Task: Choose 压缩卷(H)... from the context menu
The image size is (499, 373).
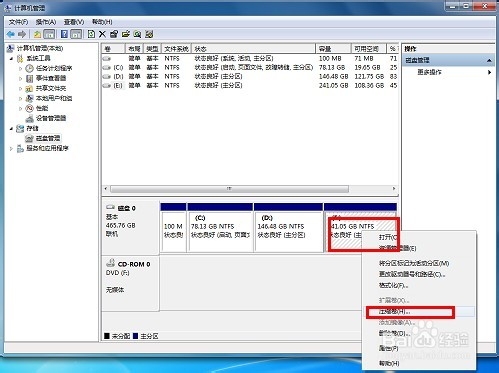Action: [419, 312]
